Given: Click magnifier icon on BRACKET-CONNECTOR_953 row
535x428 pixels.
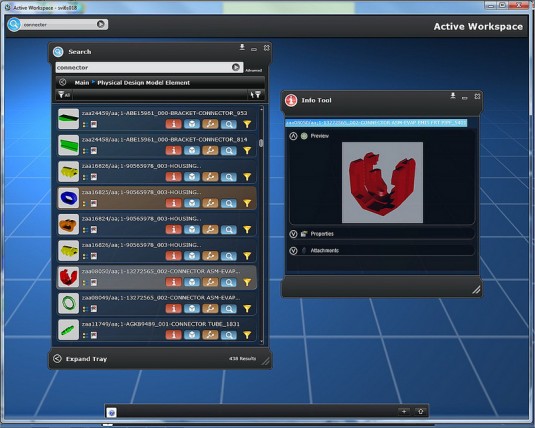Looking at the screenshot, I should click(229, 124).
